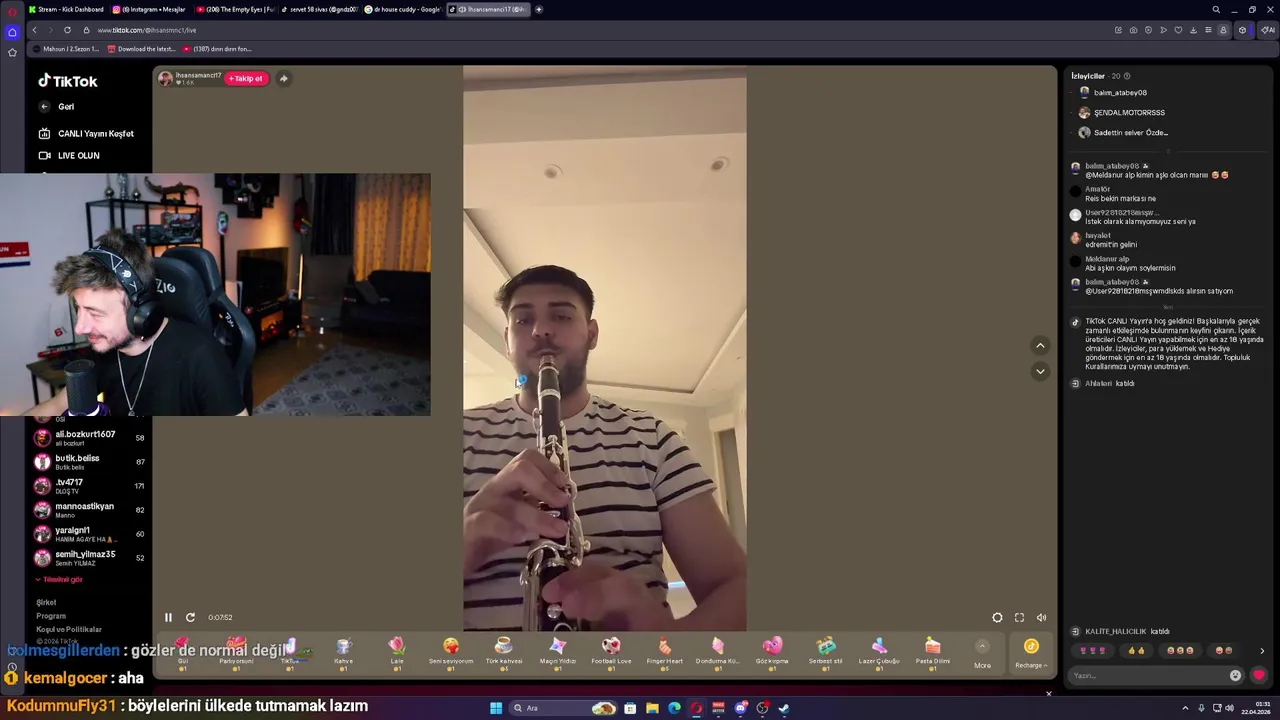Send the Football Love gift

(611, 652)
